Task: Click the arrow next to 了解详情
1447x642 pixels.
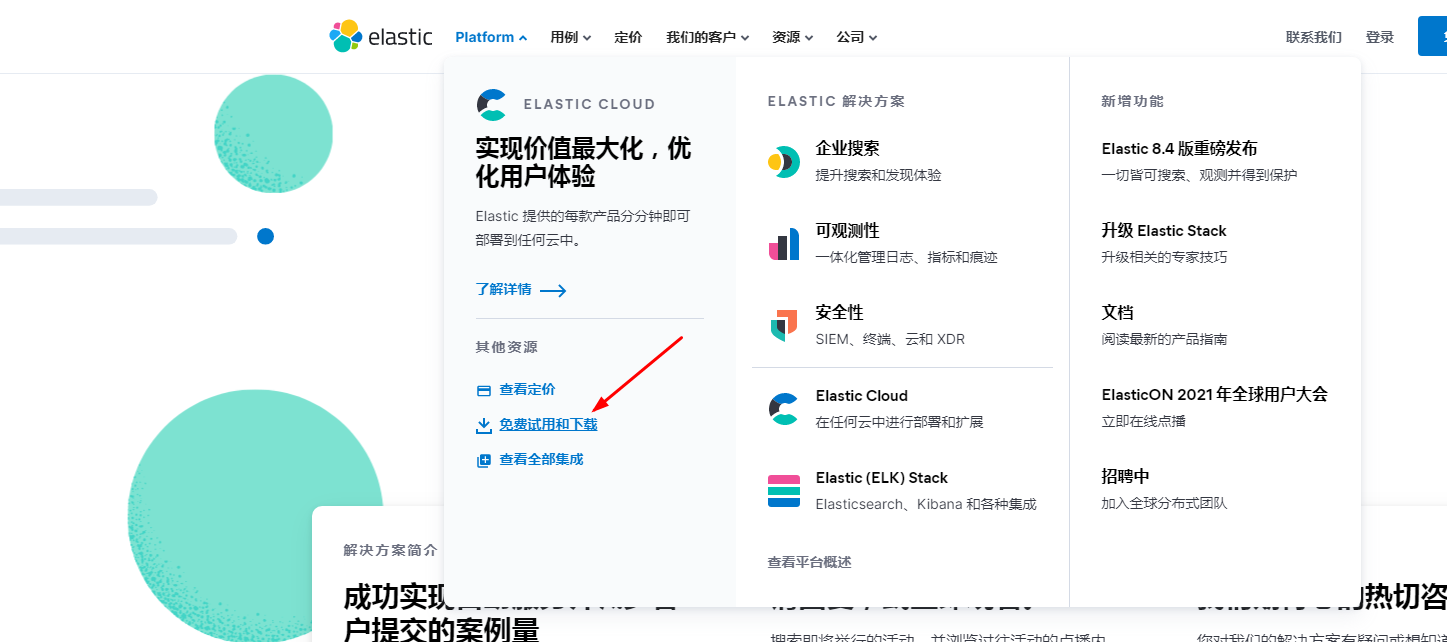Action: coord(553,290)
